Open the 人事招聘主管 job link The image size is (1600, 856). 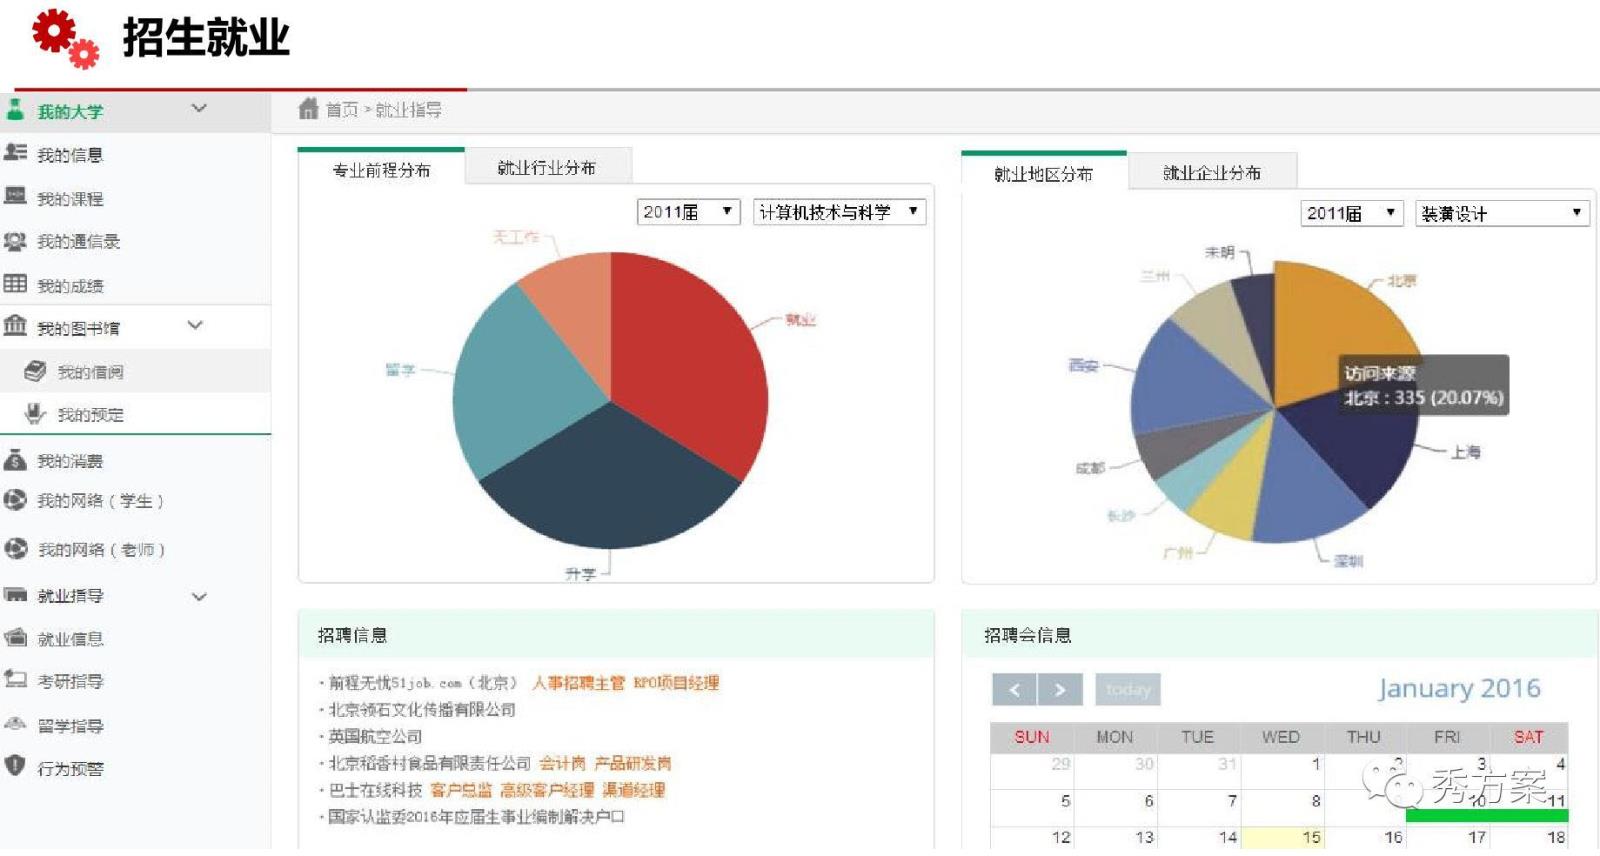tap(578, 683)
